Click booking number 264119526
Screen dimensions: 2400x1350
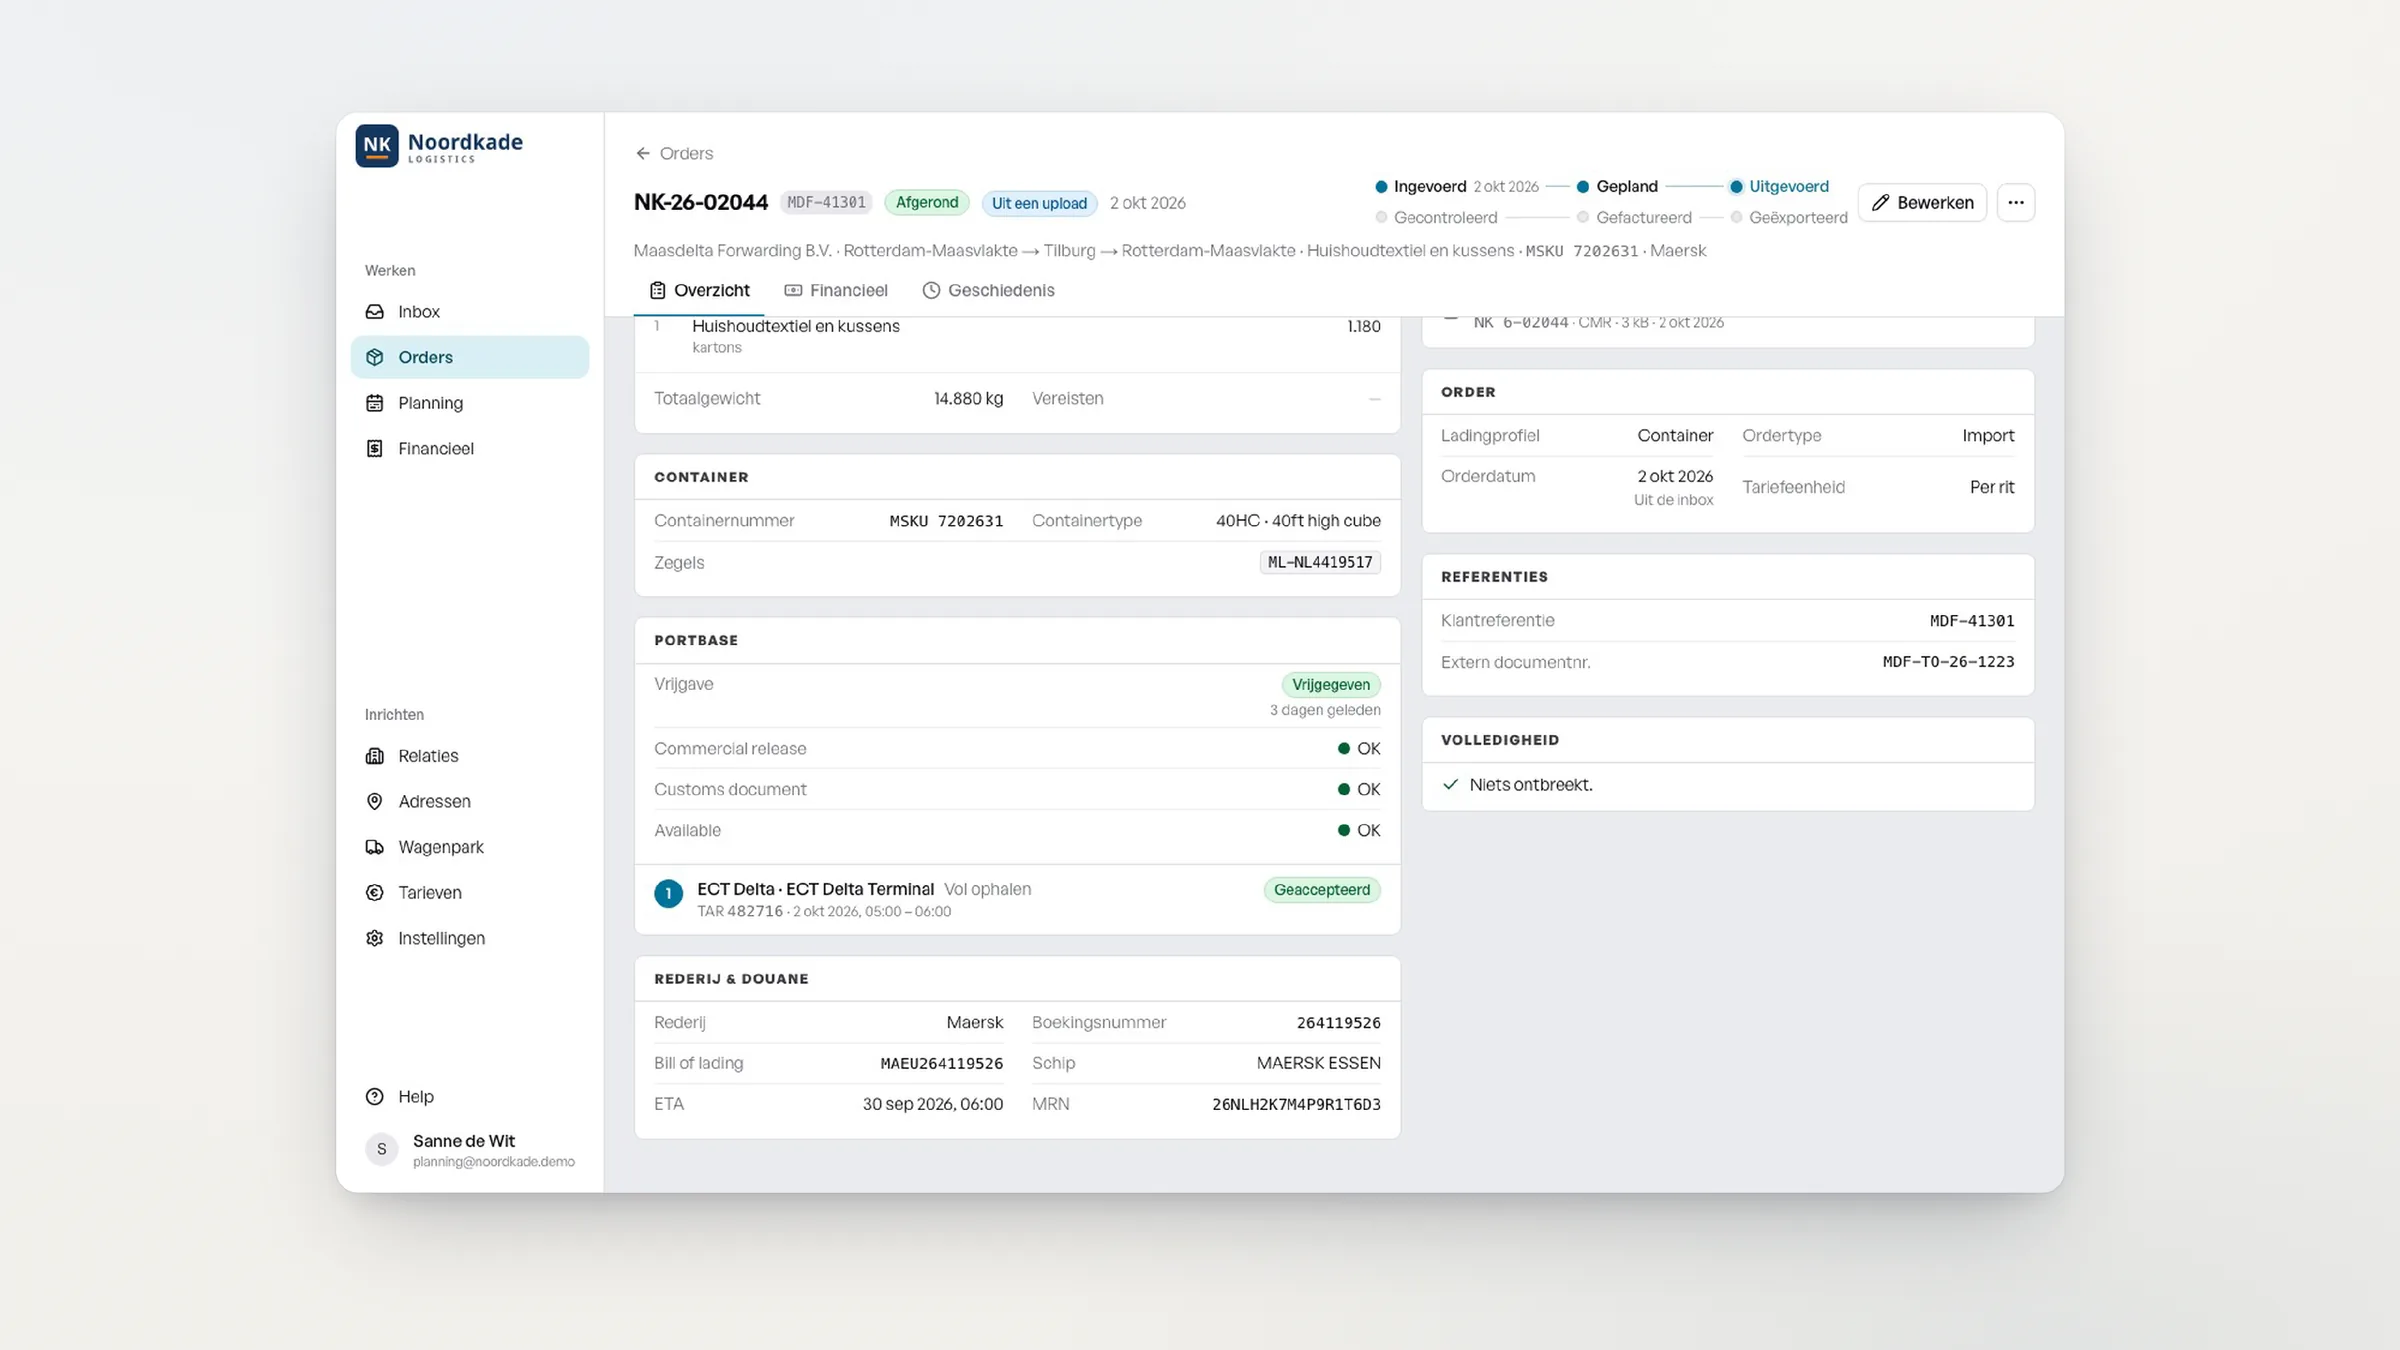(x=1338, y=1023)
